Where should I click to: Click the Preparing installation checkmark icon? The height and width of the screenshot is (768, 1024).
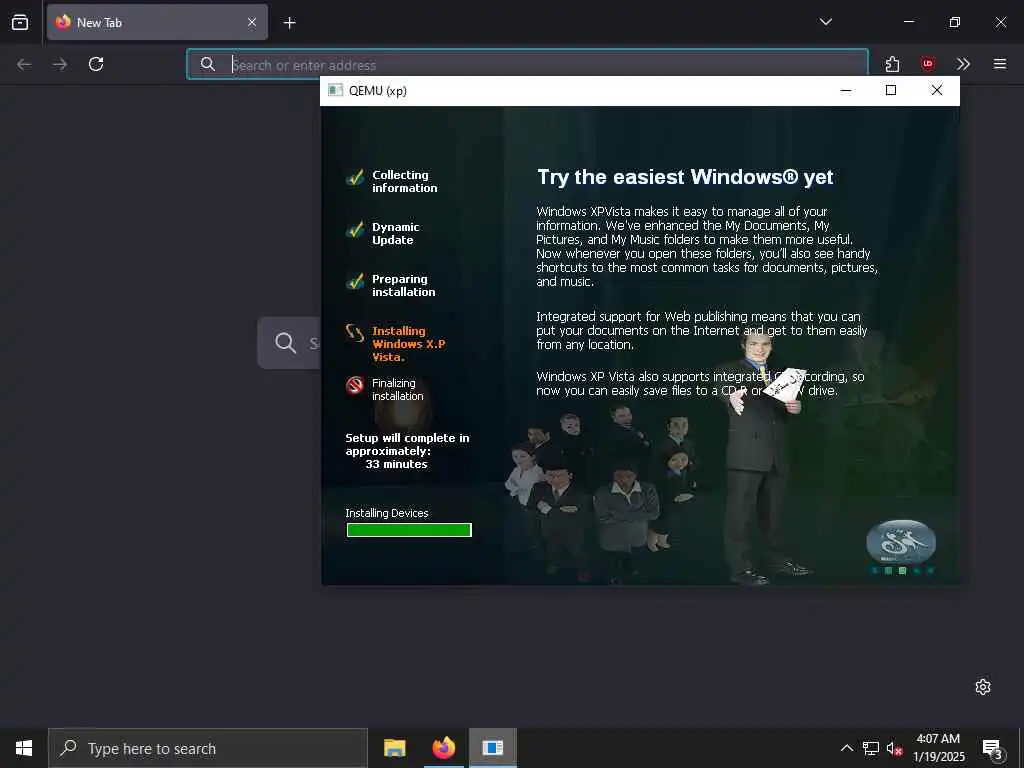355,281
